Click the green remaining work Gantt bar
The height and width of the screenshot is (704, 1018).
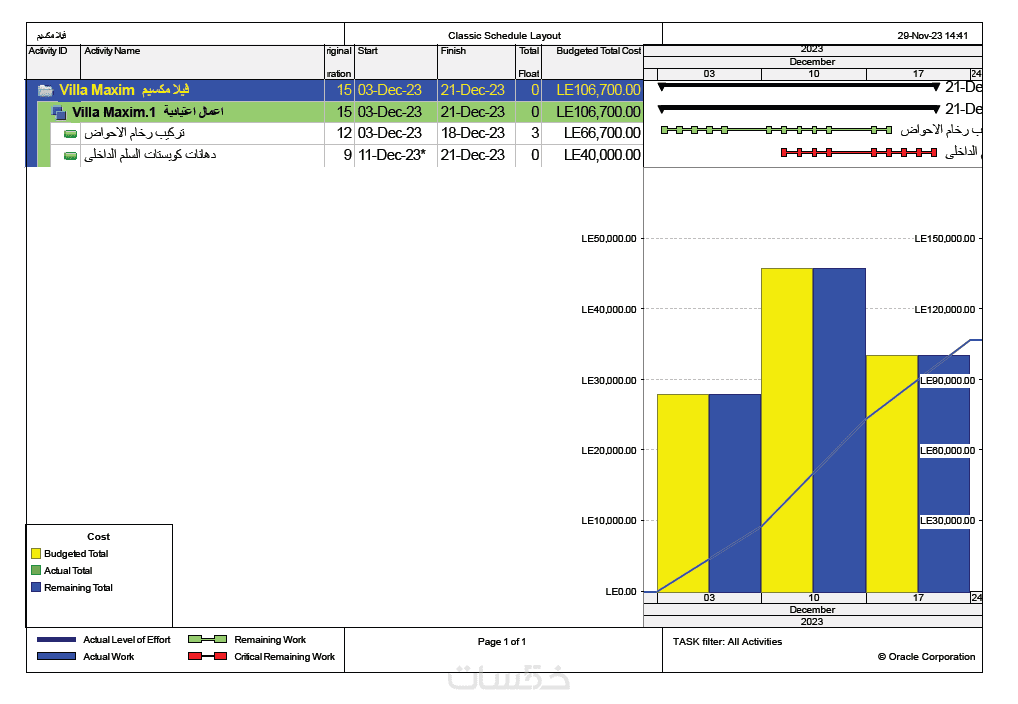pyautogui.click(x=776, y=130)
